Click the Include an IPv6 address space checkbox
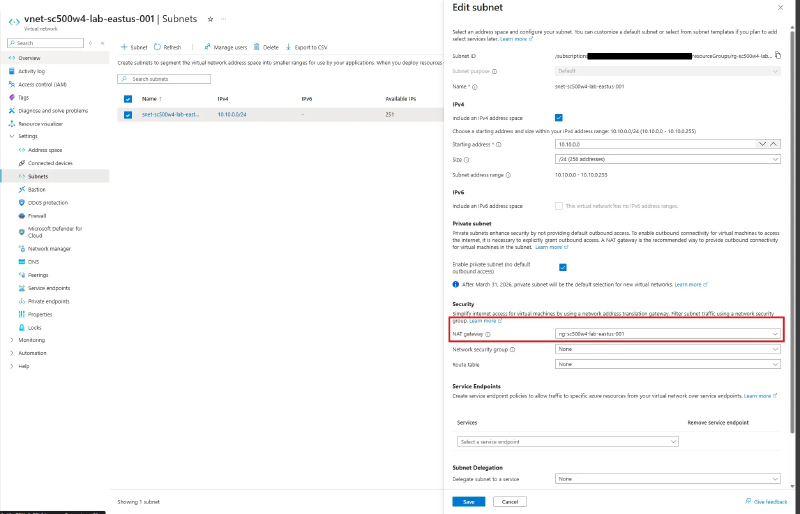The width and height of the screenshot is (800, 514). coord(559,206)
